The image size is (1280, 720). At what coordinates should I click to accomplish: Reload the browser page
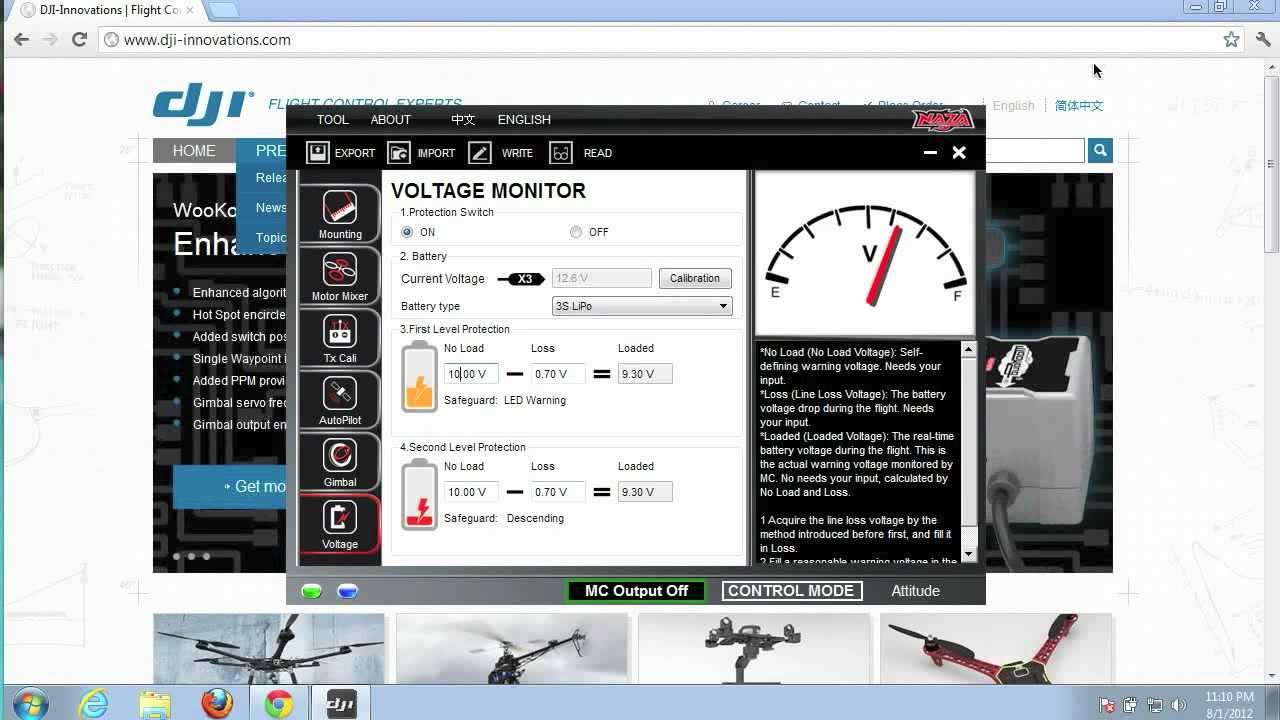coord(80,40)
